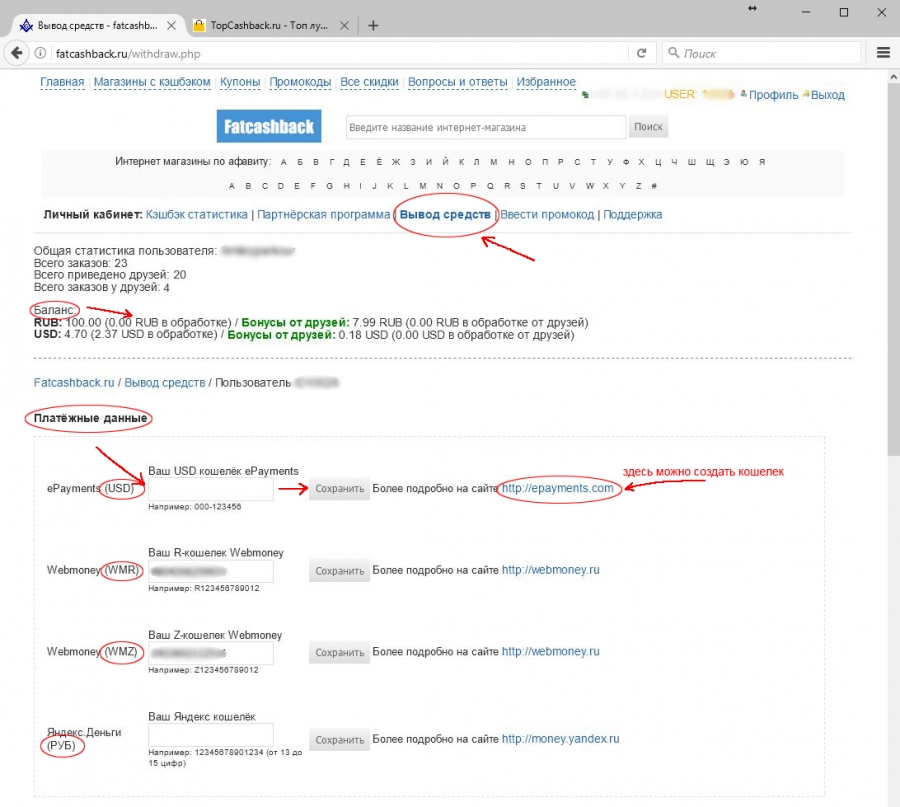Image resolution: width=900 pixels, height=807 pixels.
Task: Click the browser search magnifier icon
Action: point(674,53)
